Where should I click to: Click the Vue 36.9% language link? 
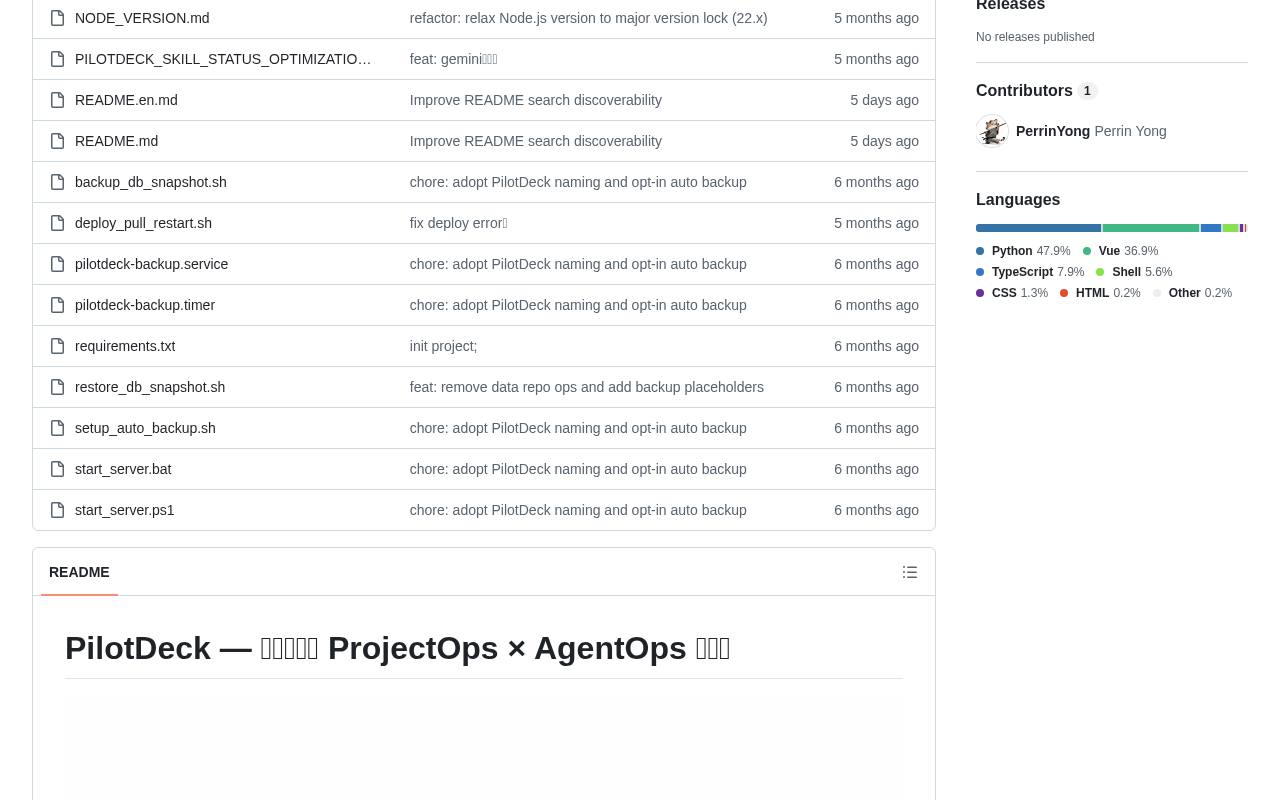point(1120,251)
